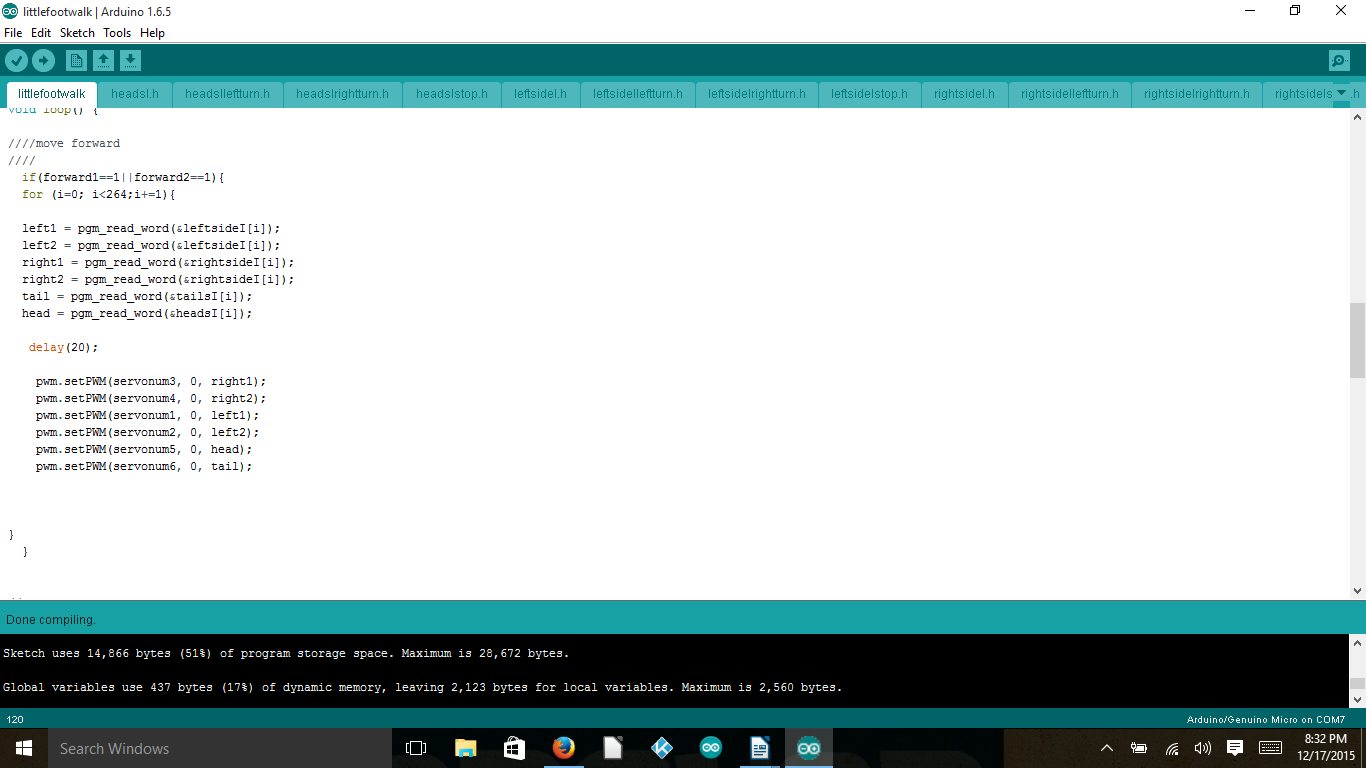Click the 8:32 PM clock

[x=1325, y=739]
